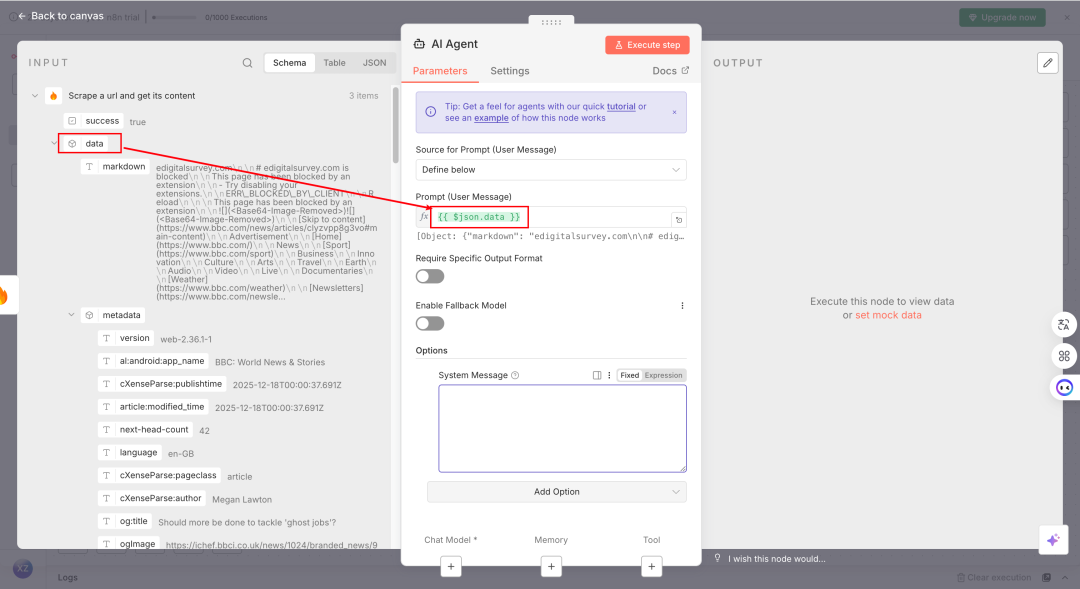Open System Message focus panel icon
The width and height of the screenshot is (1080, 589).
[x=597, y=375]
